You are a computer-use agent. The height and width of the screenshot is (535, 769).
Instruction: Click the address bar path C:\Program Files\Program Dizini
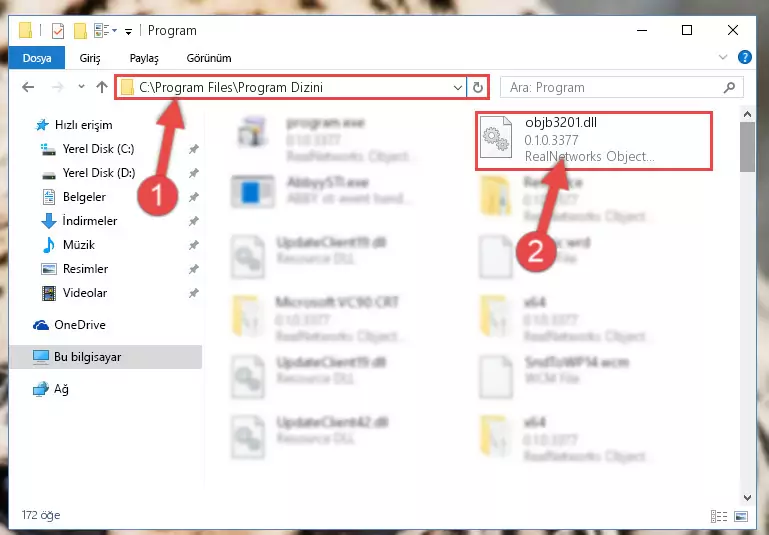[231, 87]
